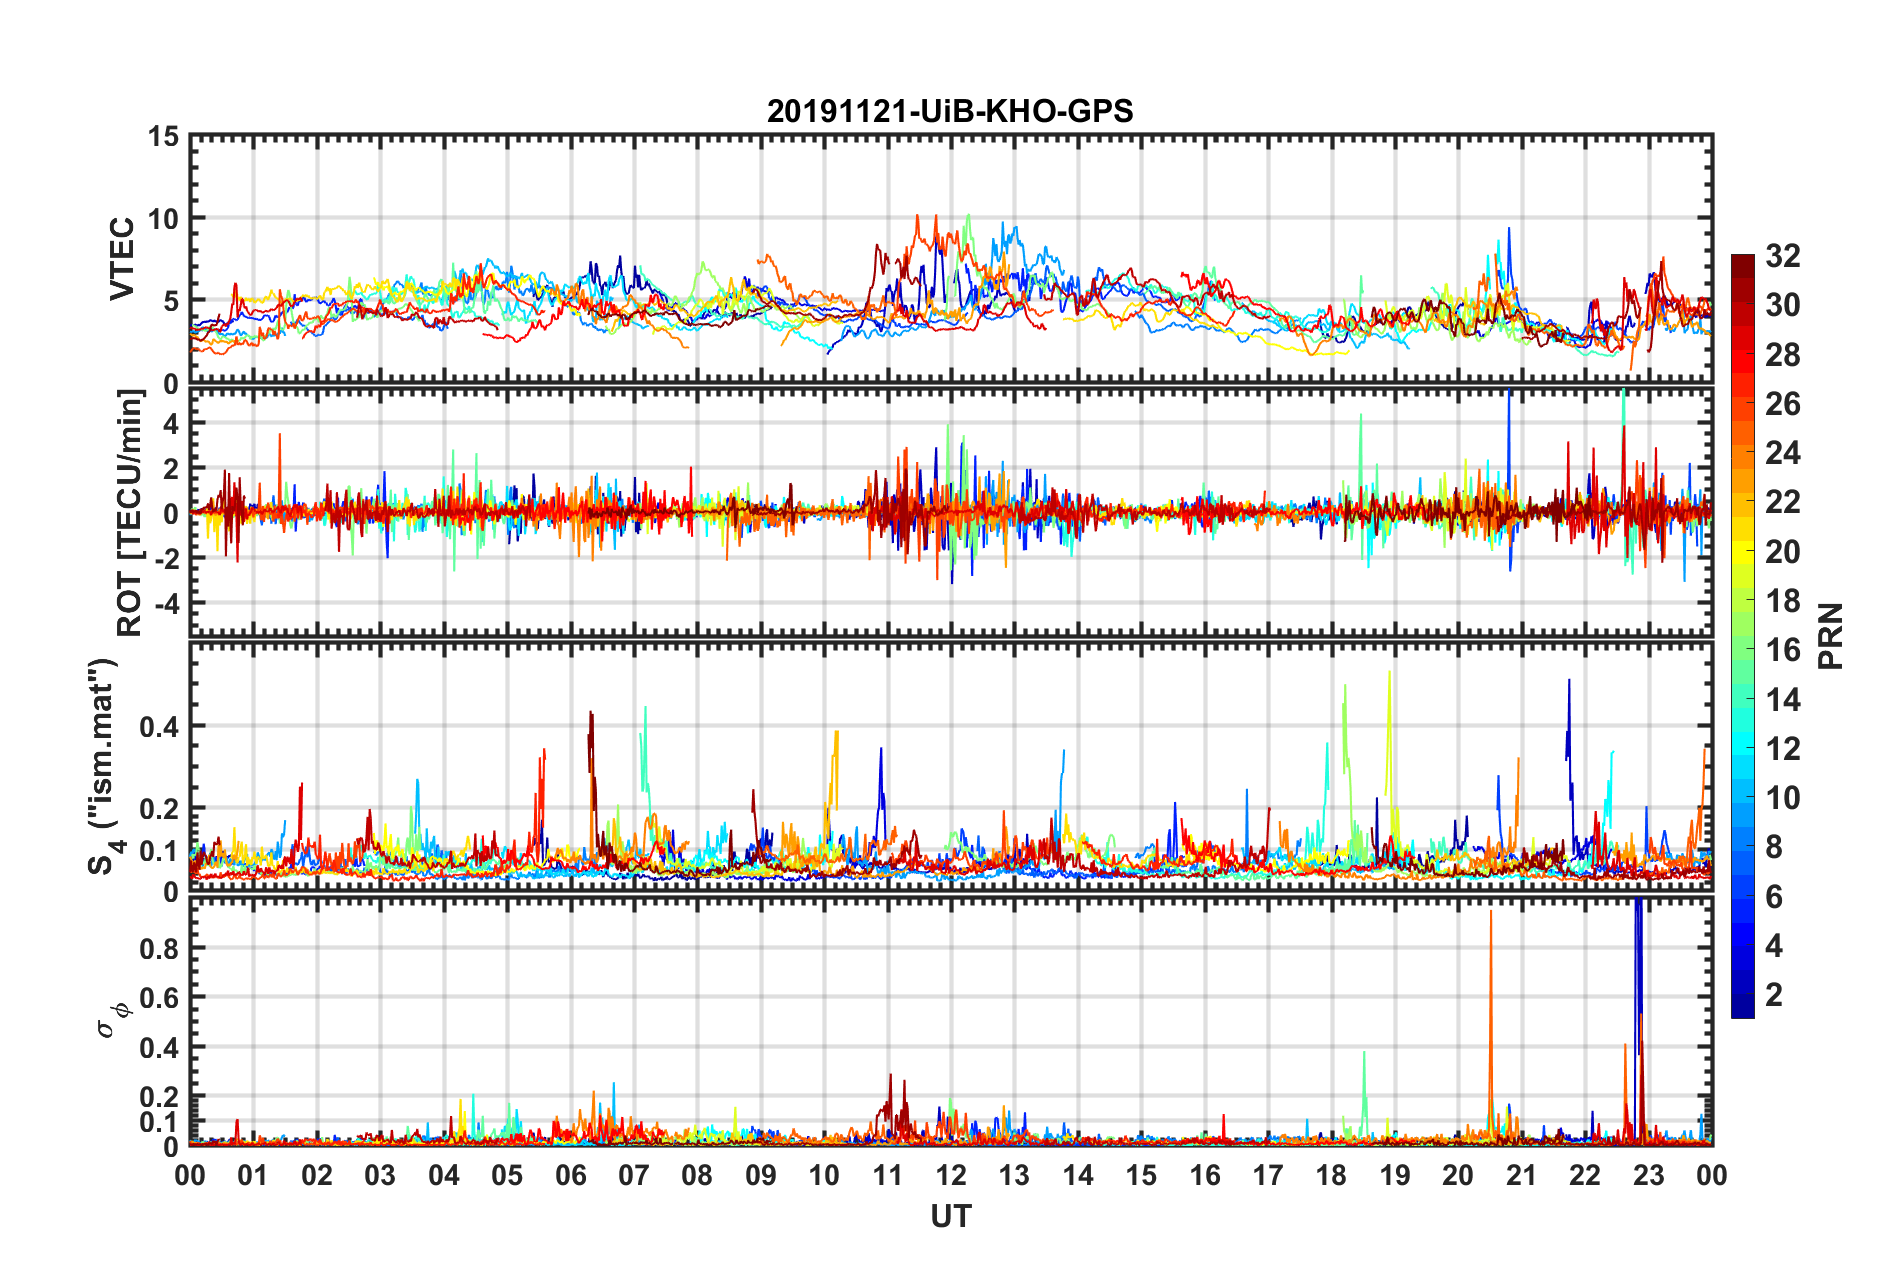Select colorbar tick label 4
Image resolution: width=1902 pixels, height=1272 pixels.
coord(1774,946)
